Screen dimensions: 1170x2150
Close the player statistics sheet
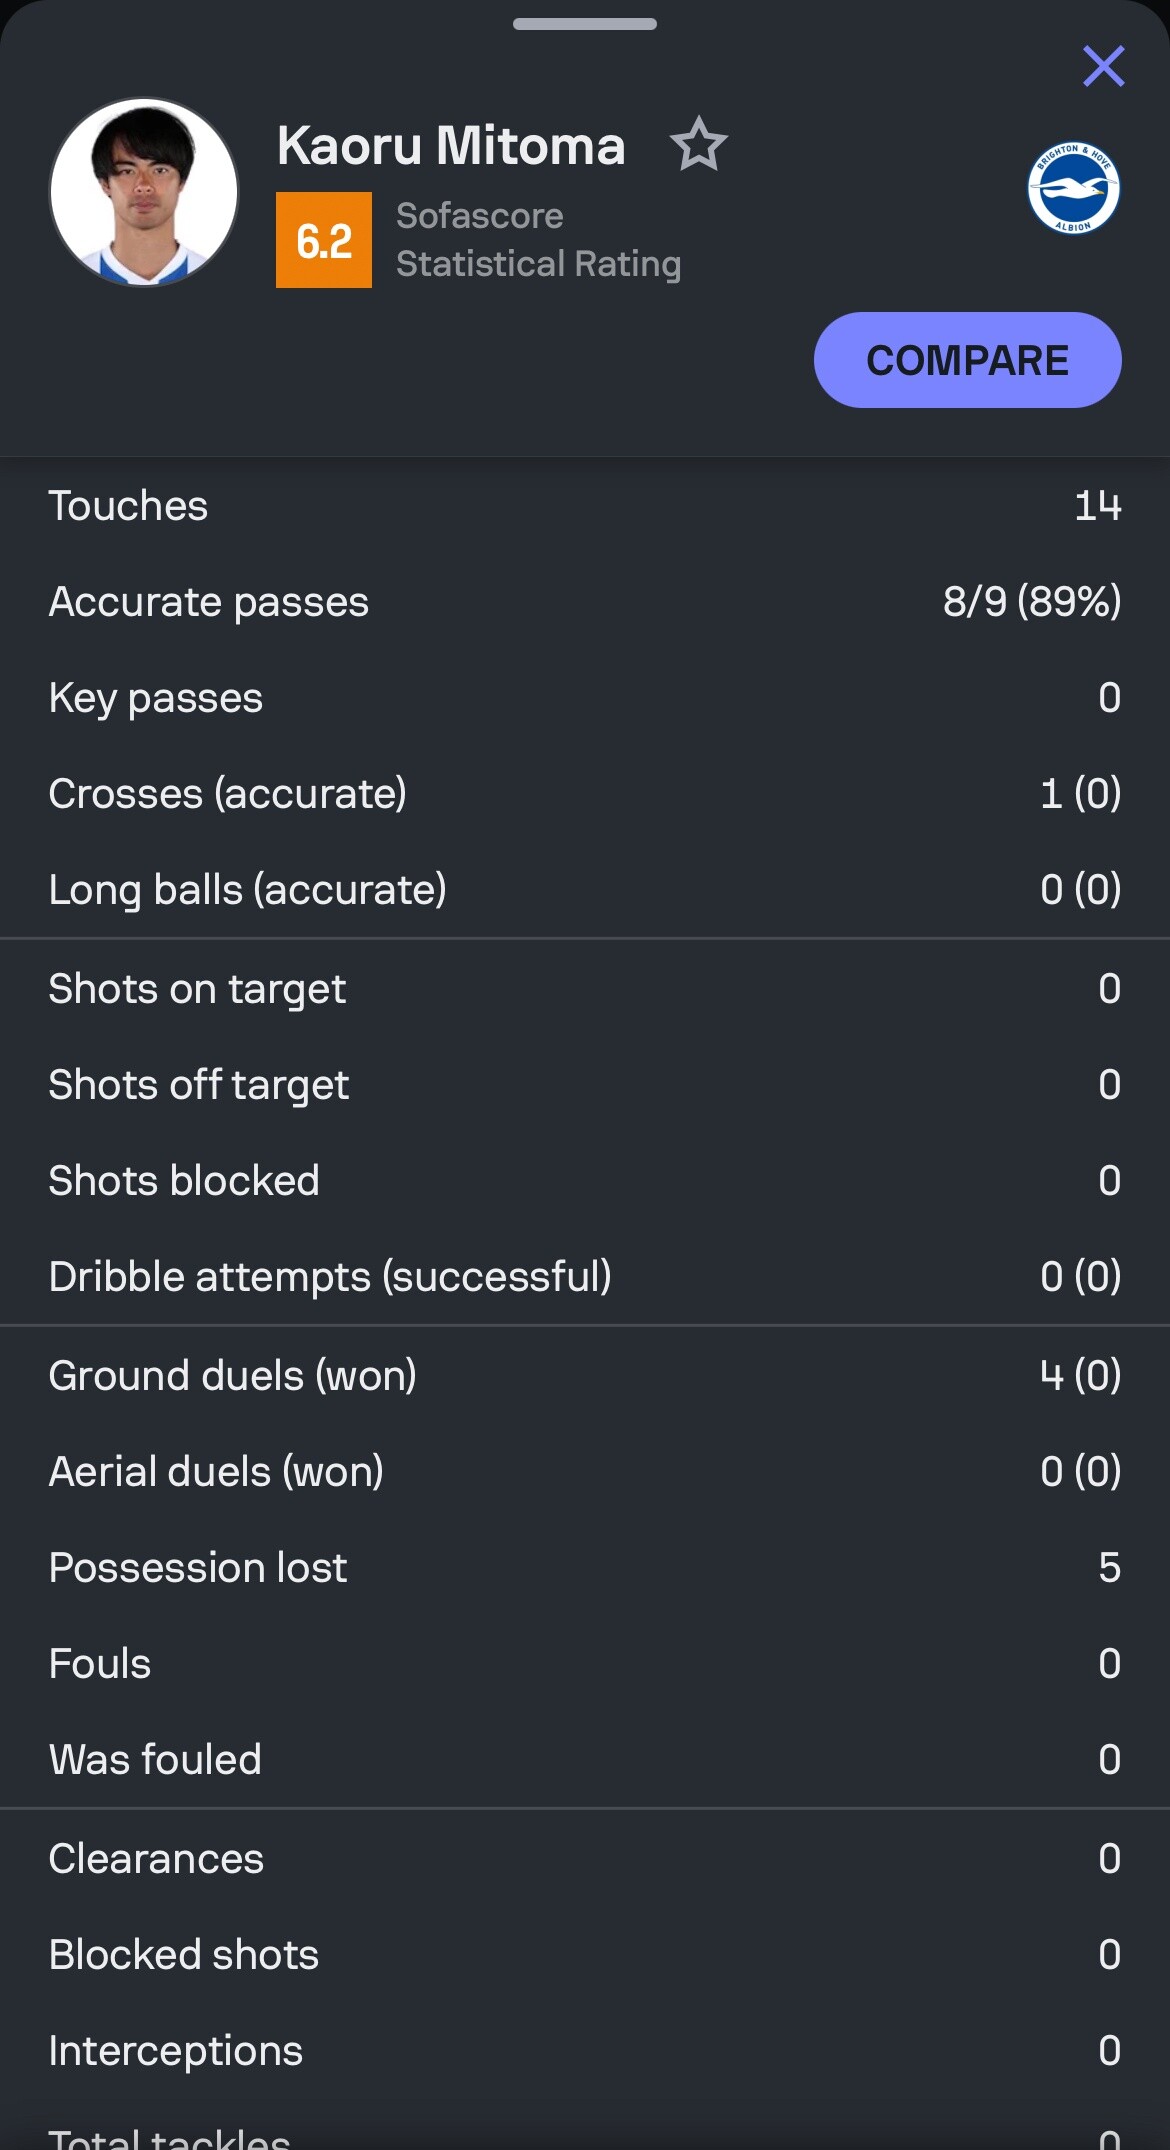(x=1103, y=67)
